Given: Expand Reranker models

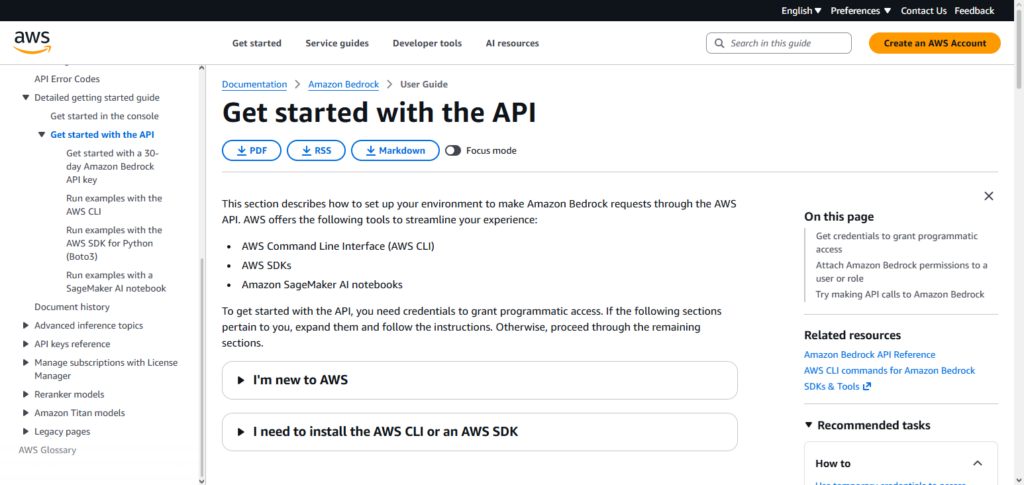Looking at the screenshot, I should [x=25, y=394].
